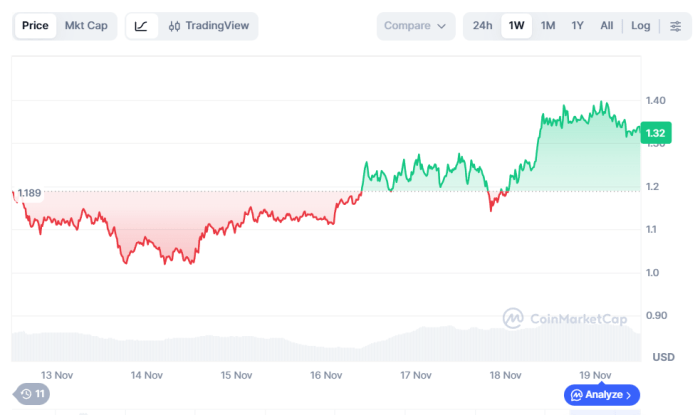Click the Analyze sparkle icon
The image size is (700, 415).
click(577, 395)
